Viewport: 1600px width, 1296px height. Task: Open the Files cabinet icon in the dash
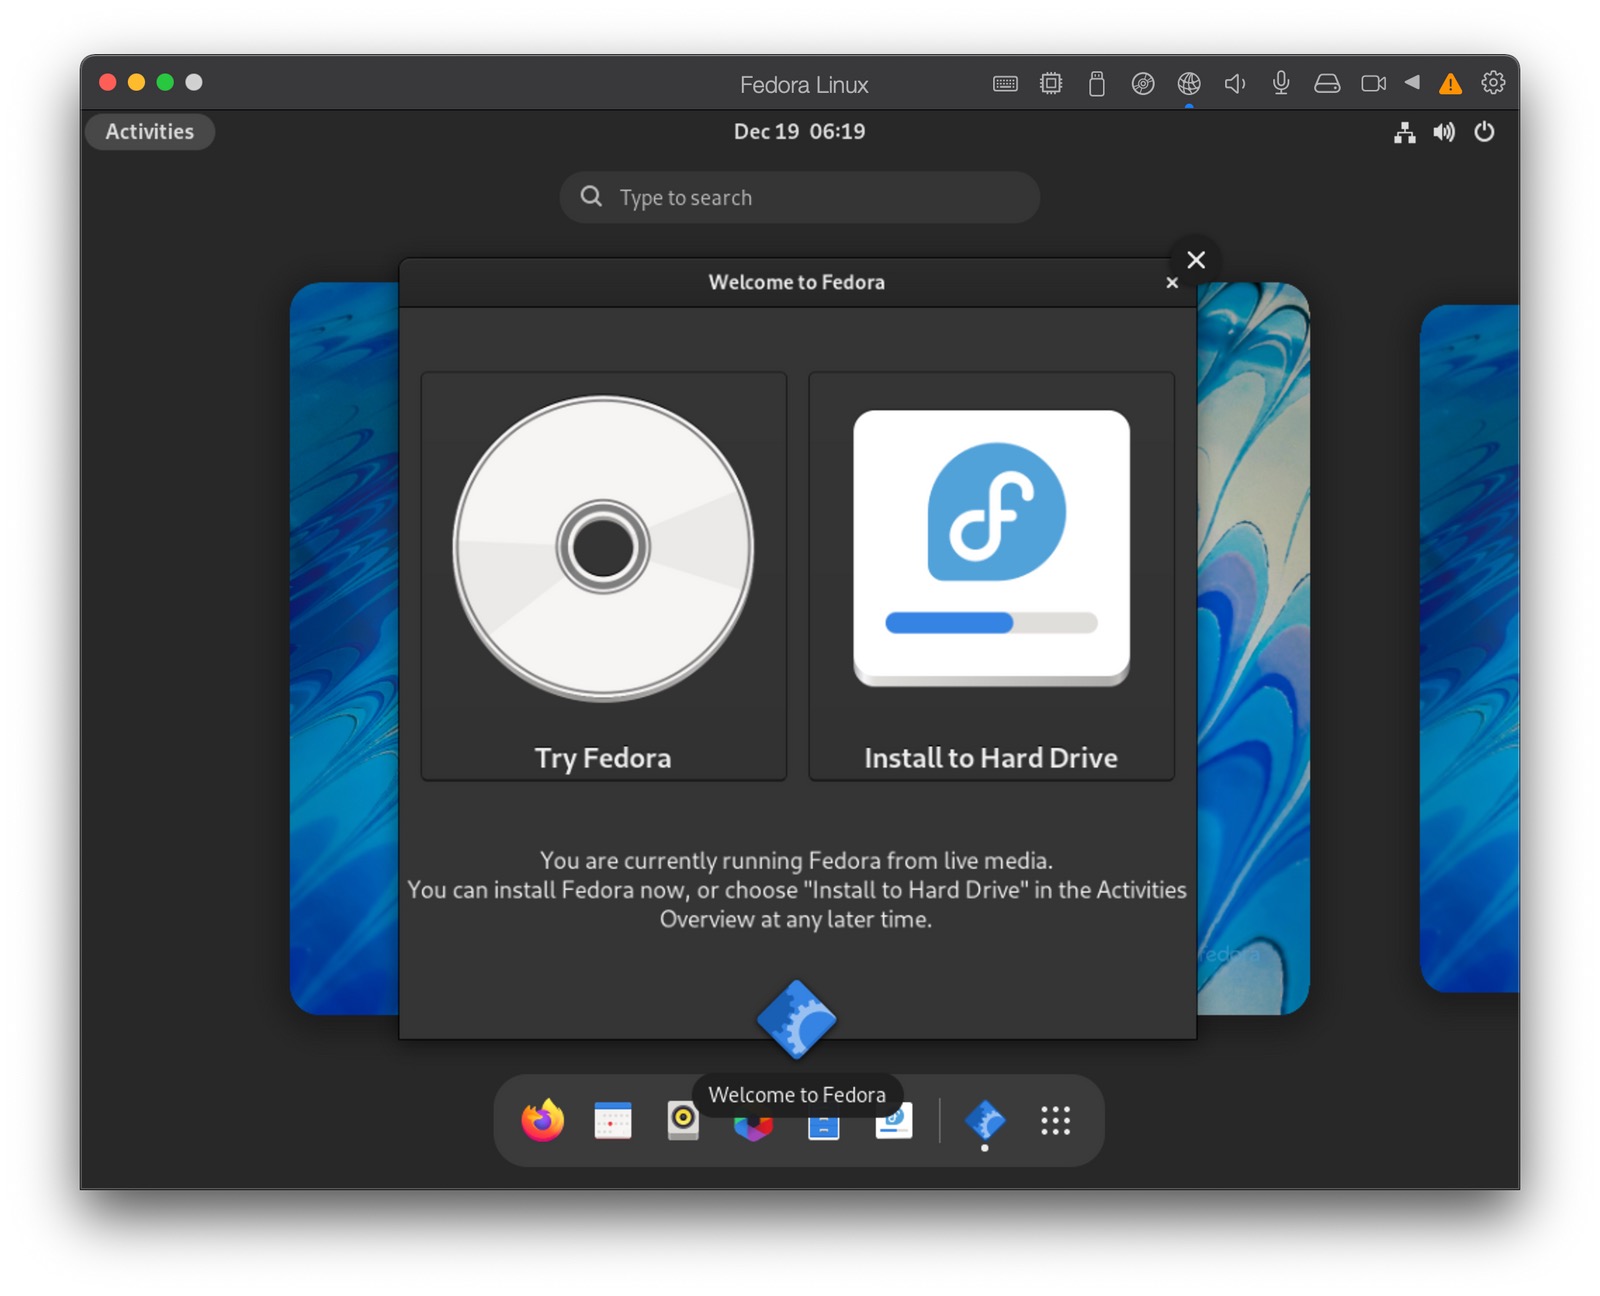point(823,1127)
